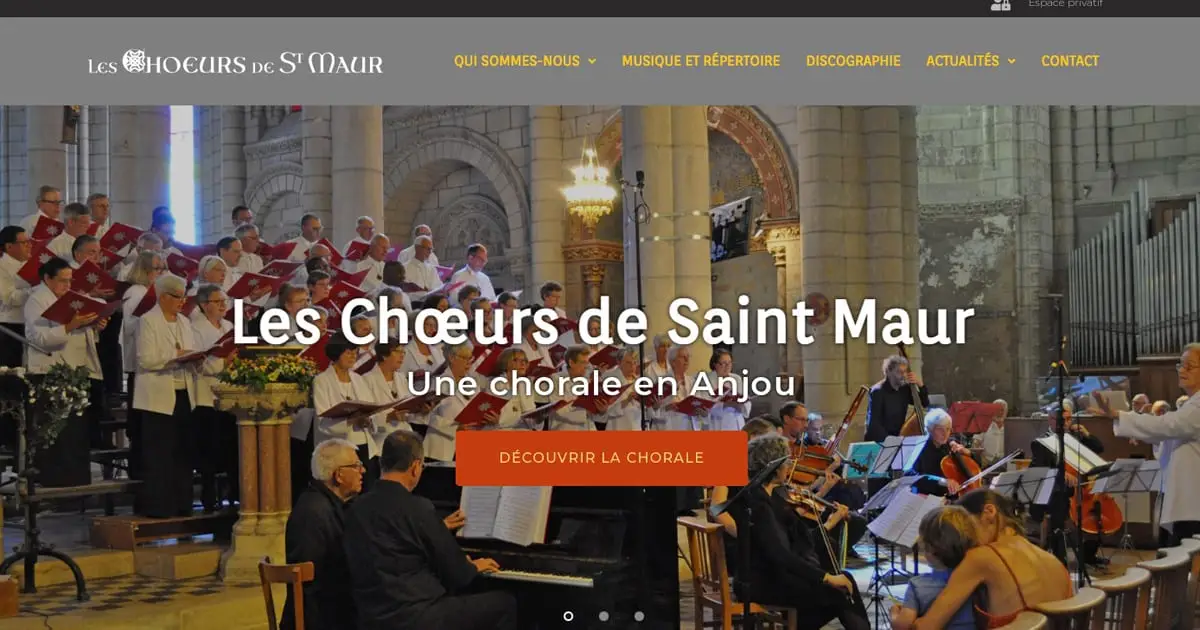
Task: Navigate to Discographie
Action: (853, 61)
